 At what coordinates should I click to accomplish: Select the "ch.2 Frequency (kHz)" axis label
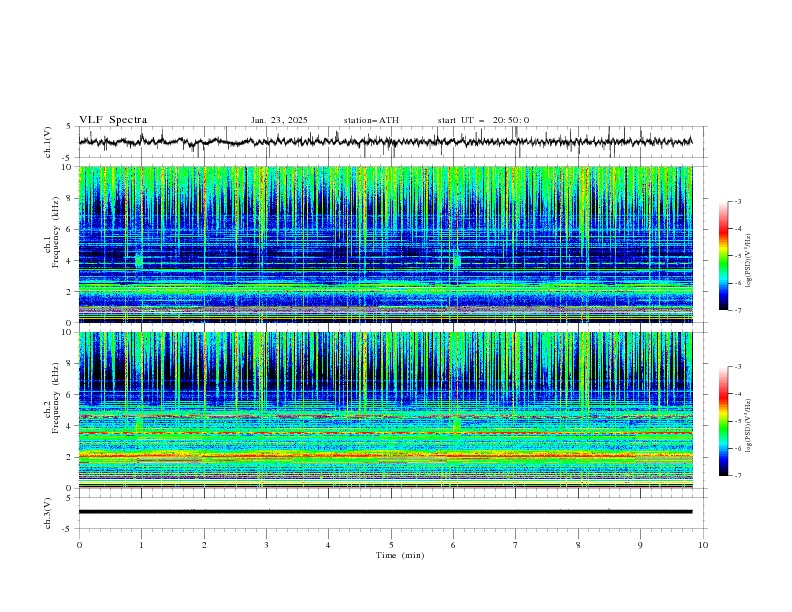(x=52, y=397)
